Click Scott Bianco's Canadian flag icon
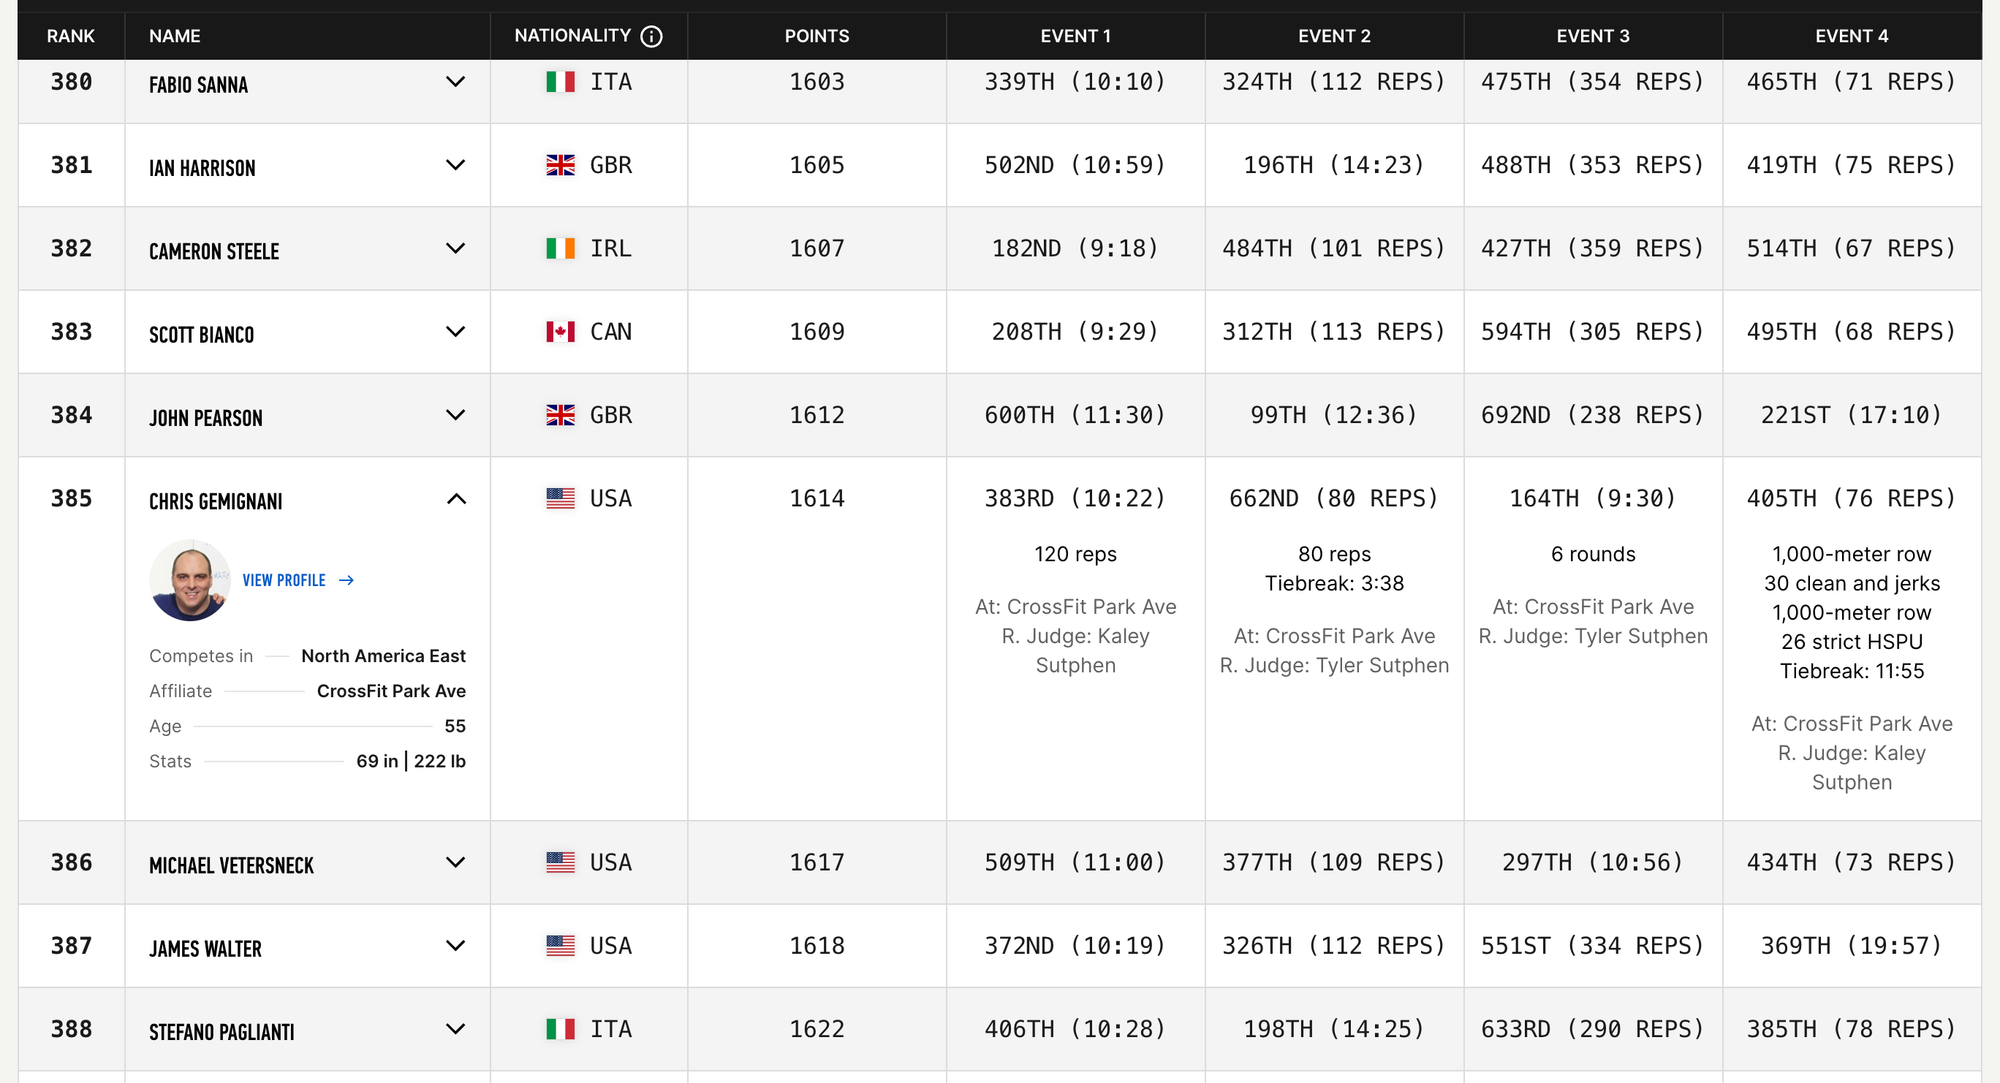 click(x=560, y=332)
